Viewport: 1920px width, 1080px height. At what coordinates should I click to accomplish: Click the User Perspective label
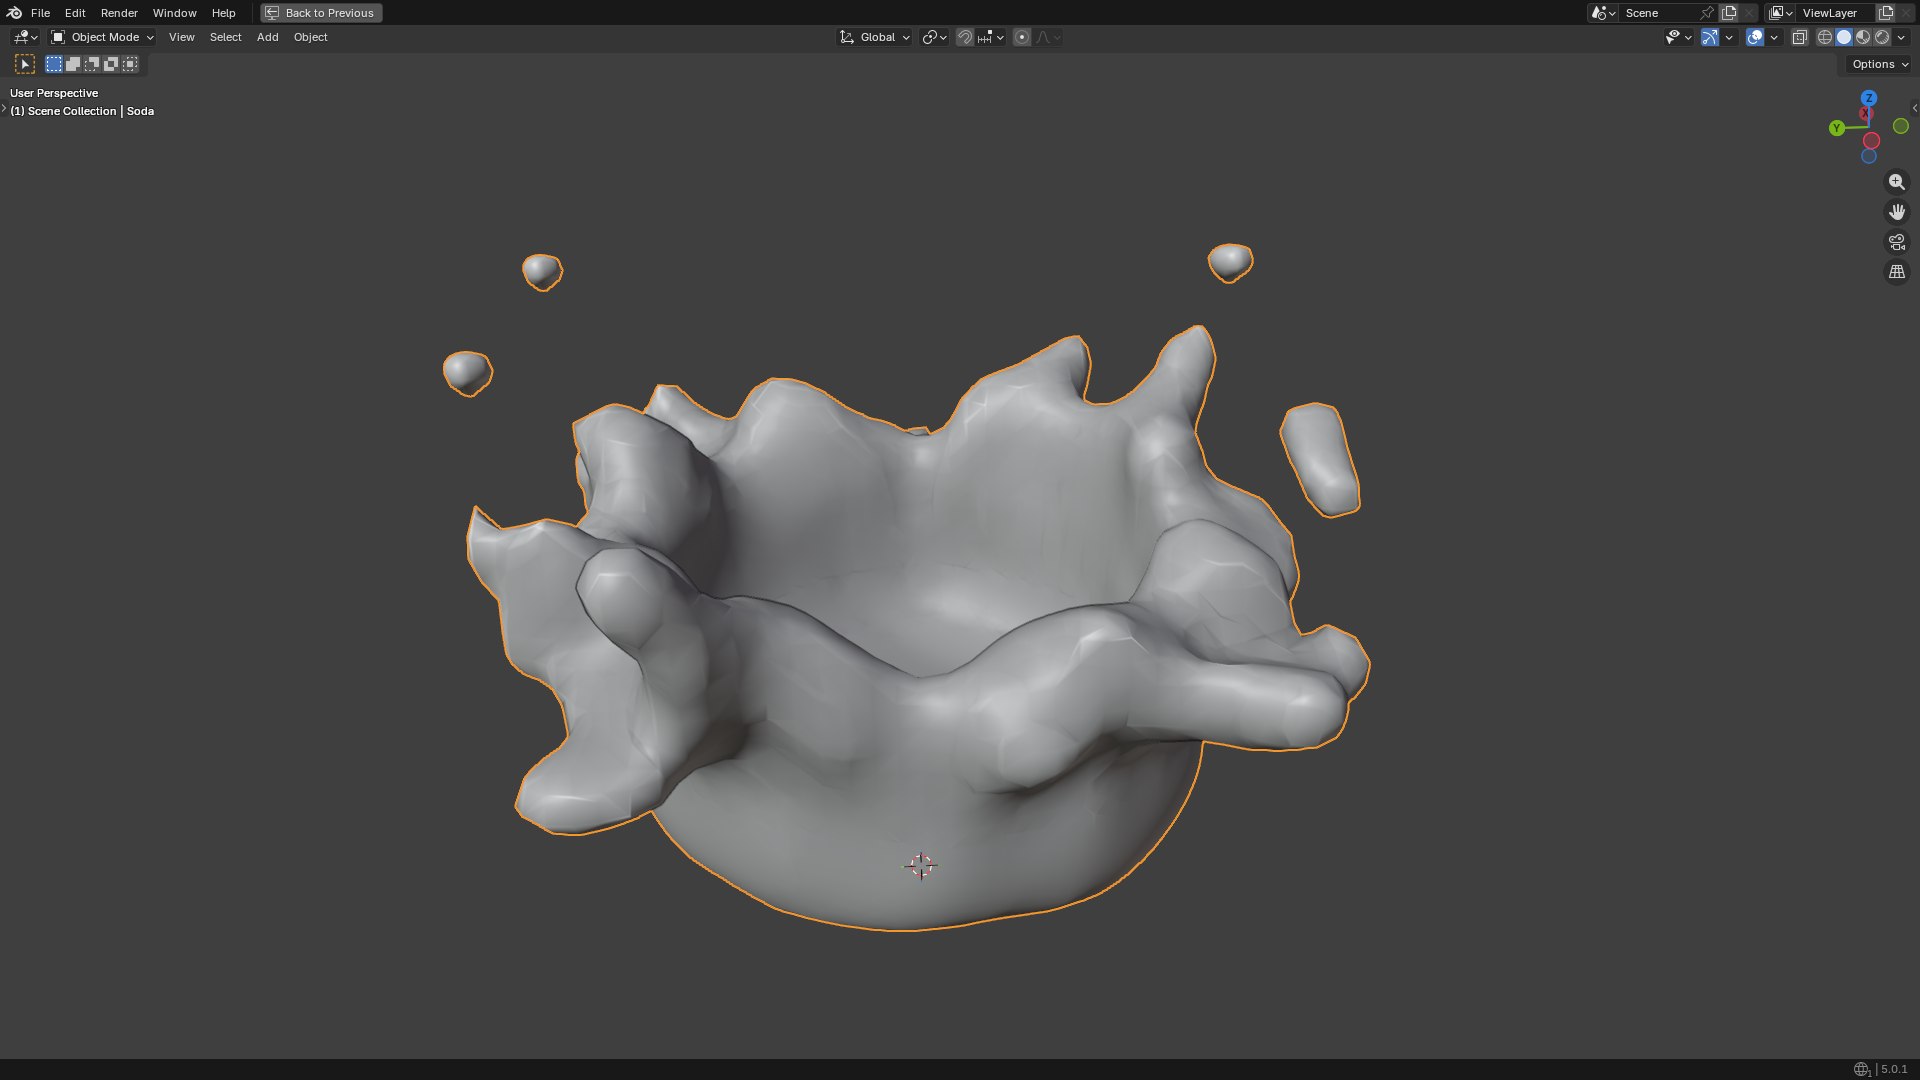[x=54, y=93]
